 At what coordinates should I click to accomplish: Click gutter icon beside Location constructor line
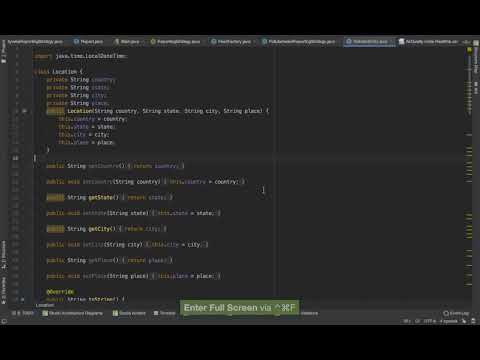[x=24, y=111]
